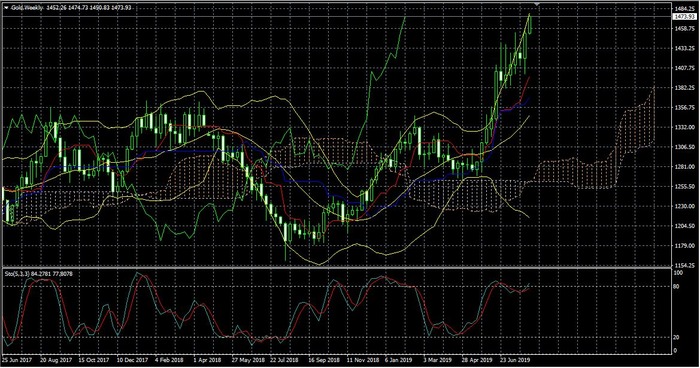
Task: Click the 25 Jun 2017 date label
Action: point(17,360)
